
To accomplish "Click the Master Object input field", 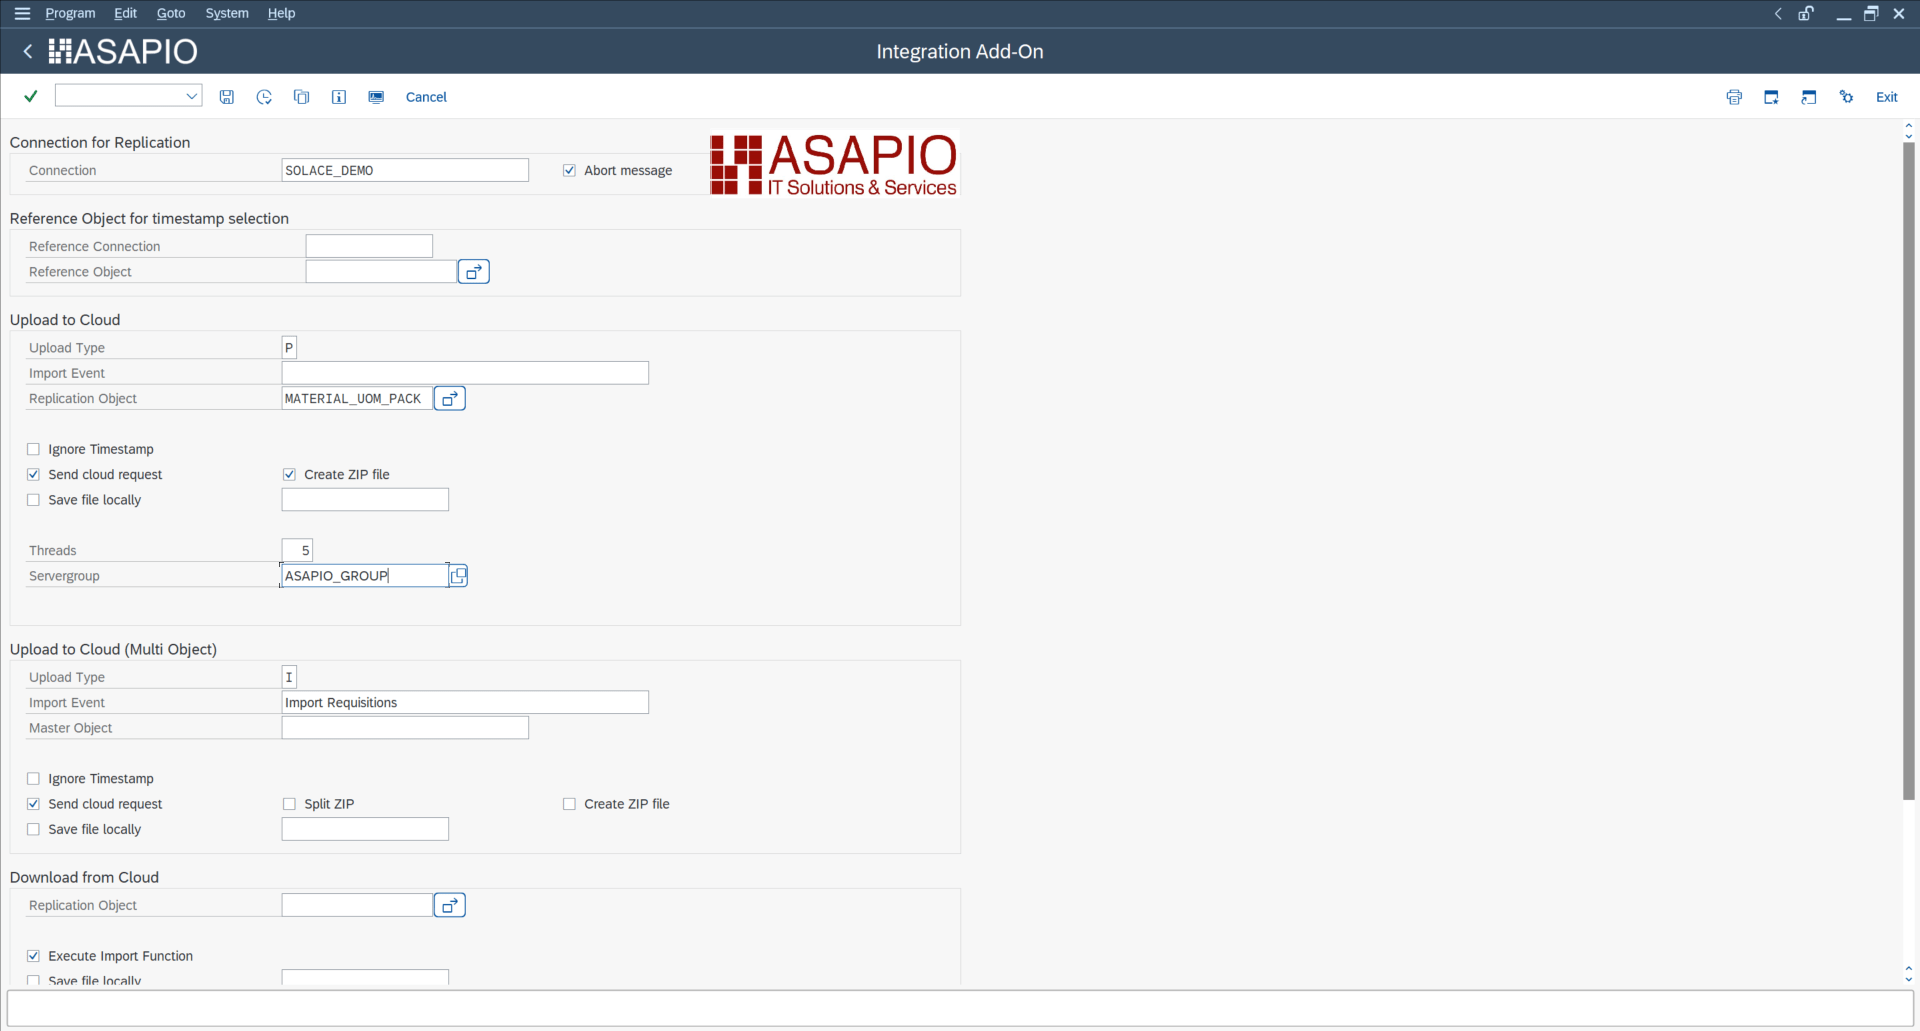I will [x=405, y=728].
